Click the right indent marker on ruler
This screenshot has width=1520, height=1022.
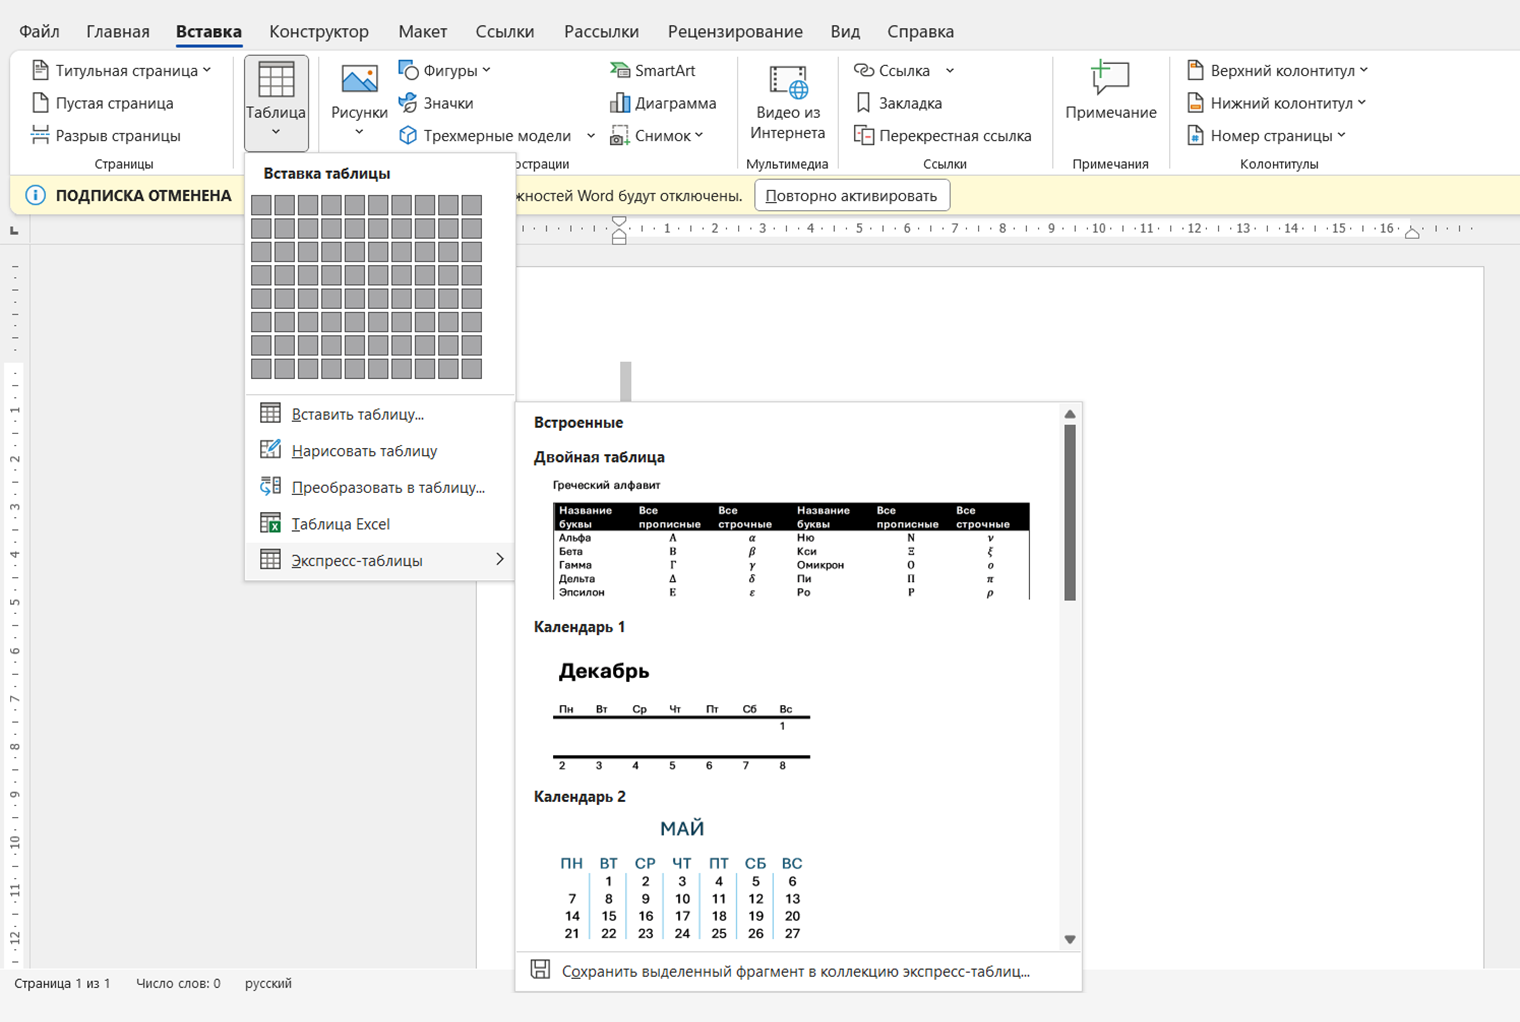(1412, 233)
